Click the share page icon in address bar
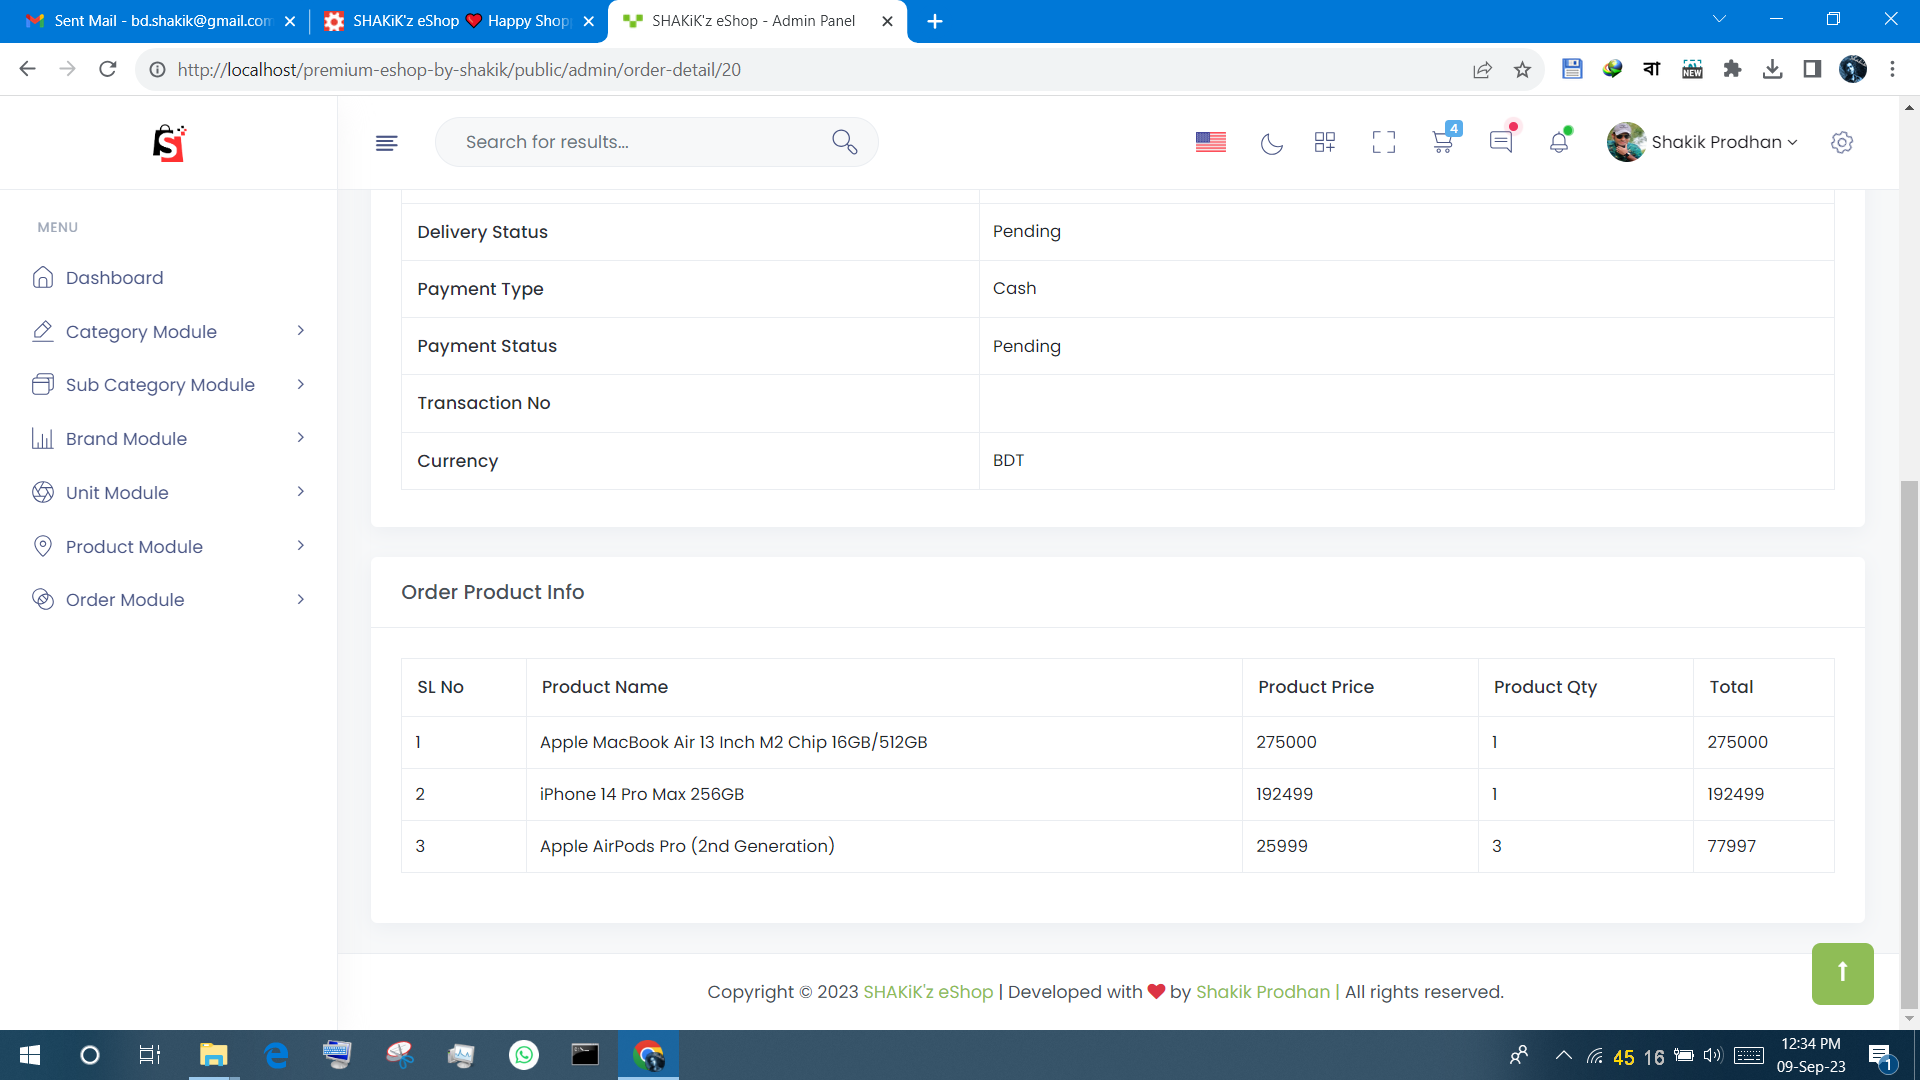Screen dimensions: 1920x1080 (x=1482, y=70)
